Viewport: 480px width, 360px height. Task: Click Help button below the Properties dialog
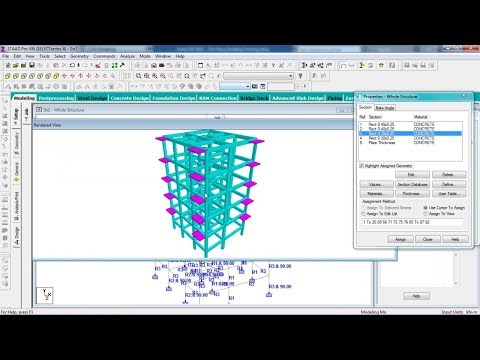point(416,296)
